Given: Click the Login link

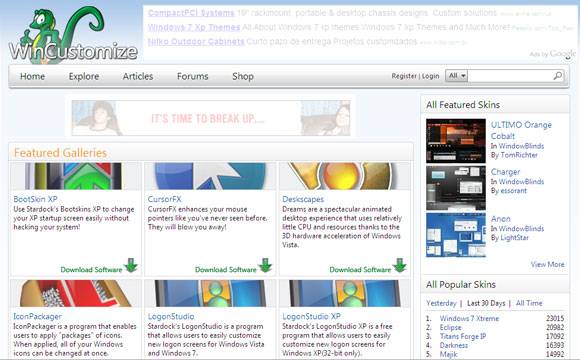Looking at the screenshot, I should 431,76.
